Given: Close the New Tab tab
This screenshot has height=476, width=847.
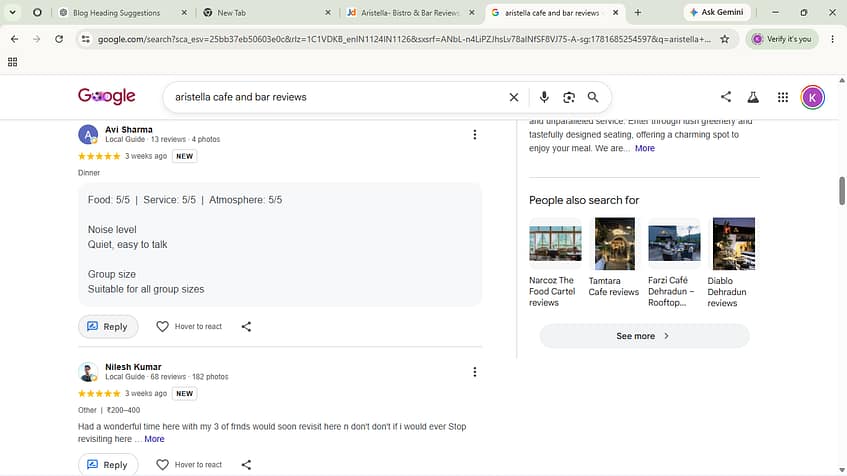Looking at the screenshot, I should coord(327,12).
